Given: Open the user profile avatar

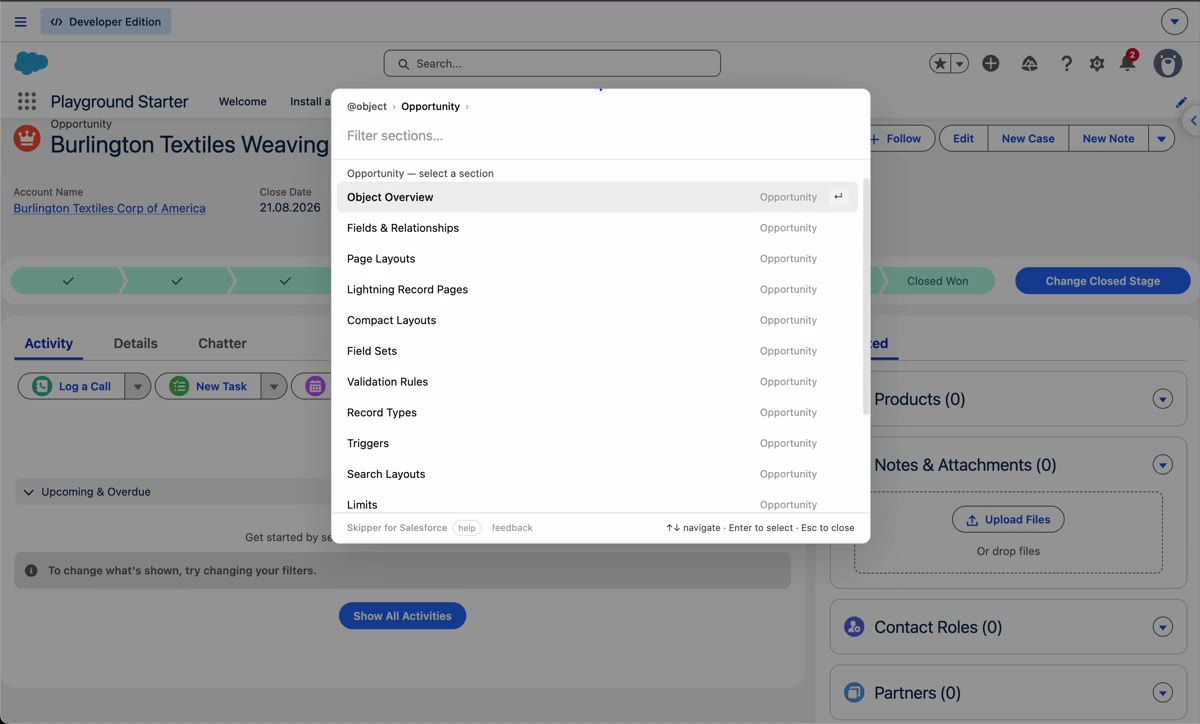Looking at the screenshot, I should [1168, 63].
